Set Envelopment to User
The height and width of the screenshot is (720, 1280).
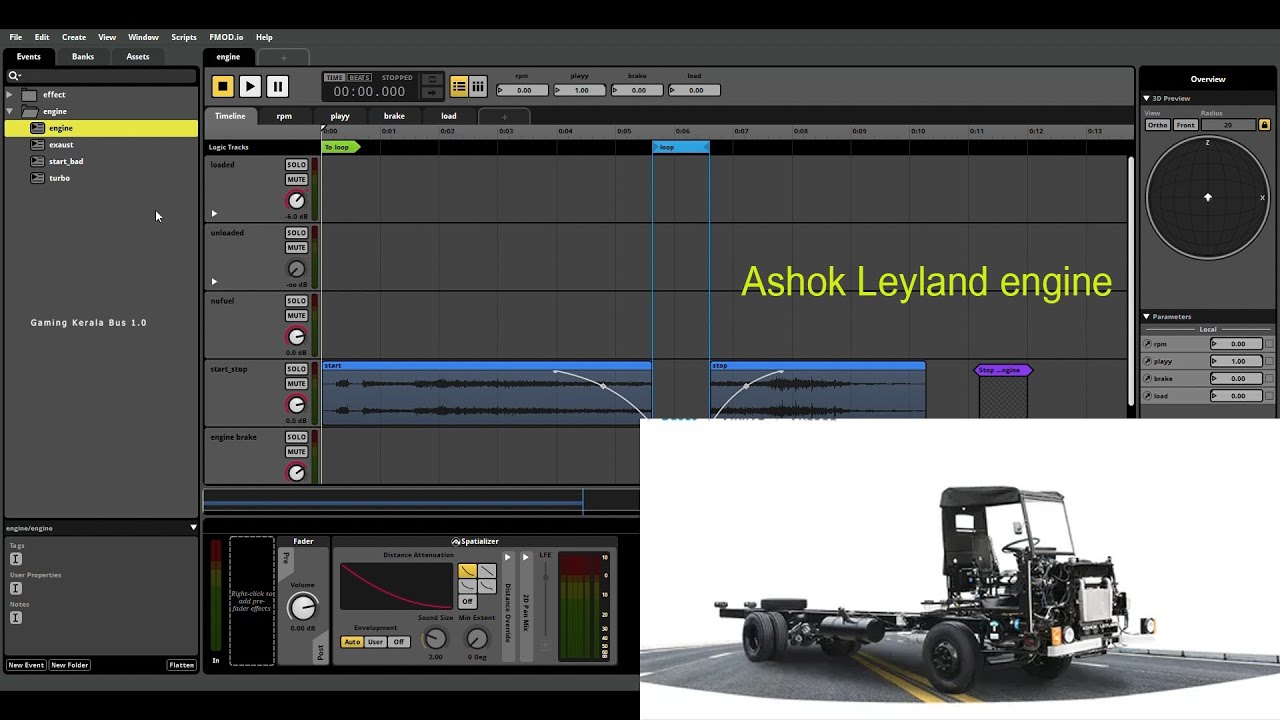(375, 642)
